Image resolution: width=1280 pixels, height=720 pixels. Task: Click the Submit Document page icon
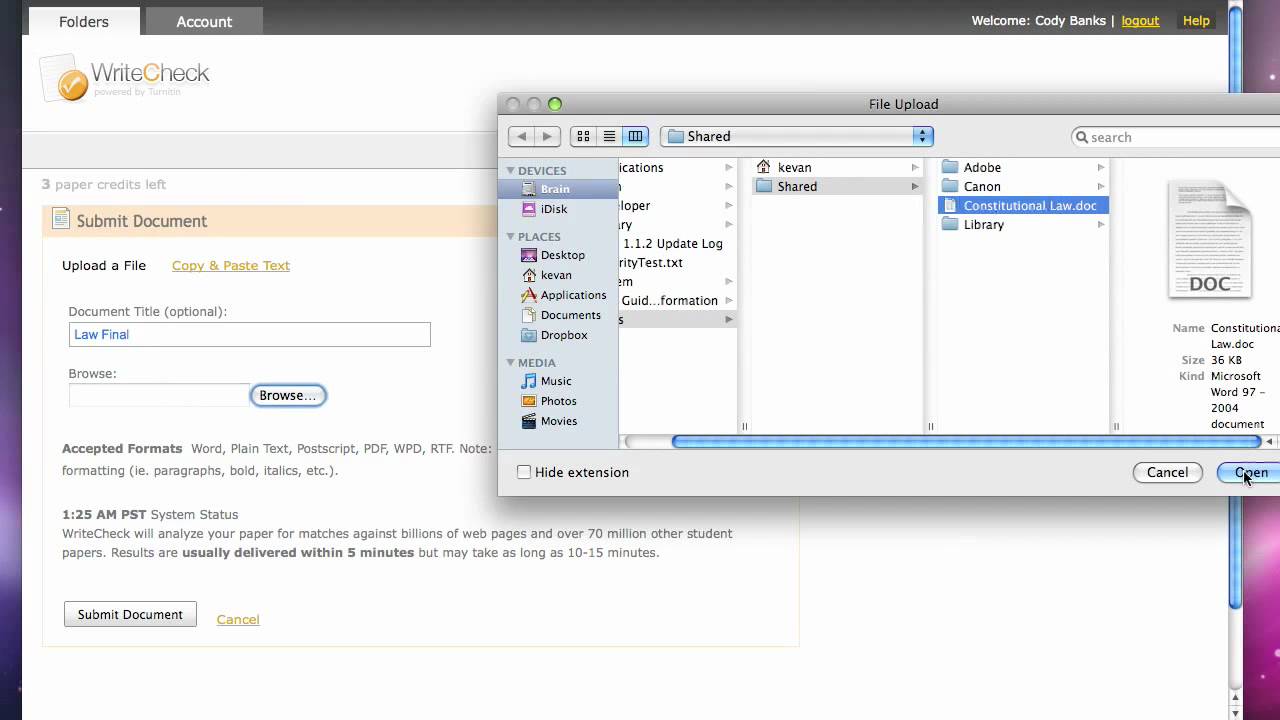[x=61, y=219]
